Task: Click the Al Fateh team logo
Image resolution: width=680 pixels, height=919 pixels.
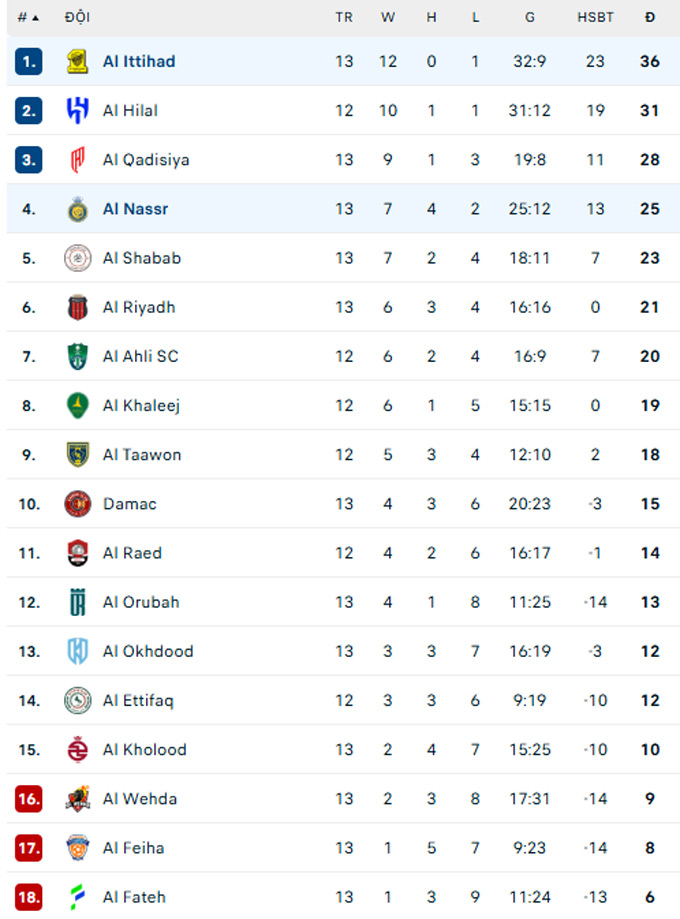Action: click(77, 897)
